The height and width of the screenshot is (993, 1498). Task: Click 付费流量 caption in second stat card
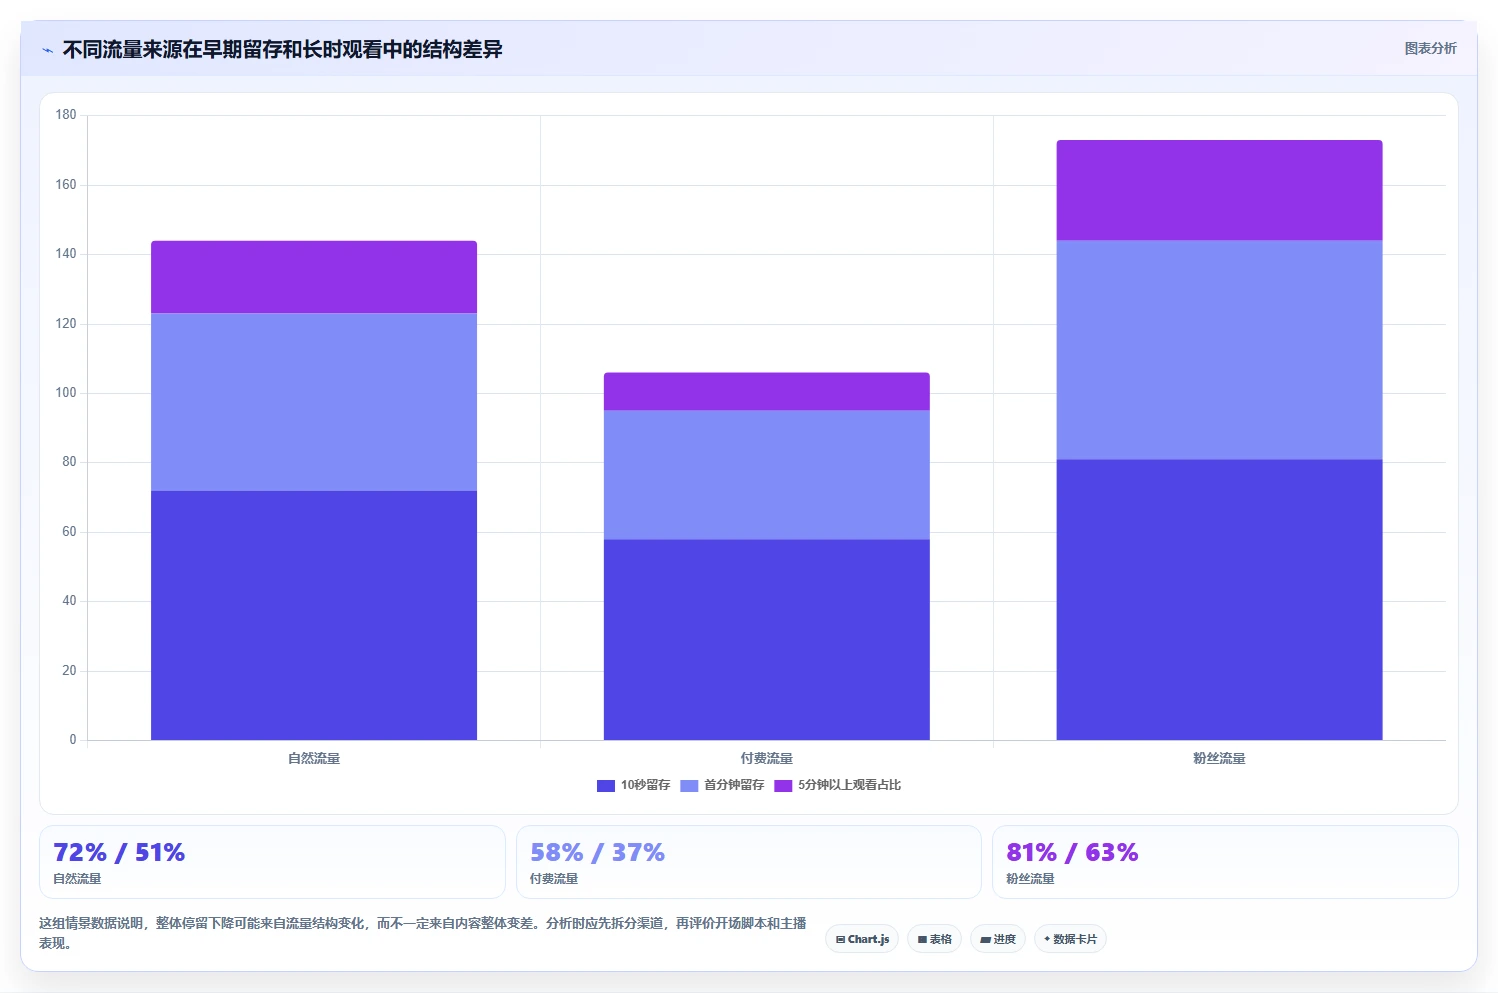click(x=554, y=879)
